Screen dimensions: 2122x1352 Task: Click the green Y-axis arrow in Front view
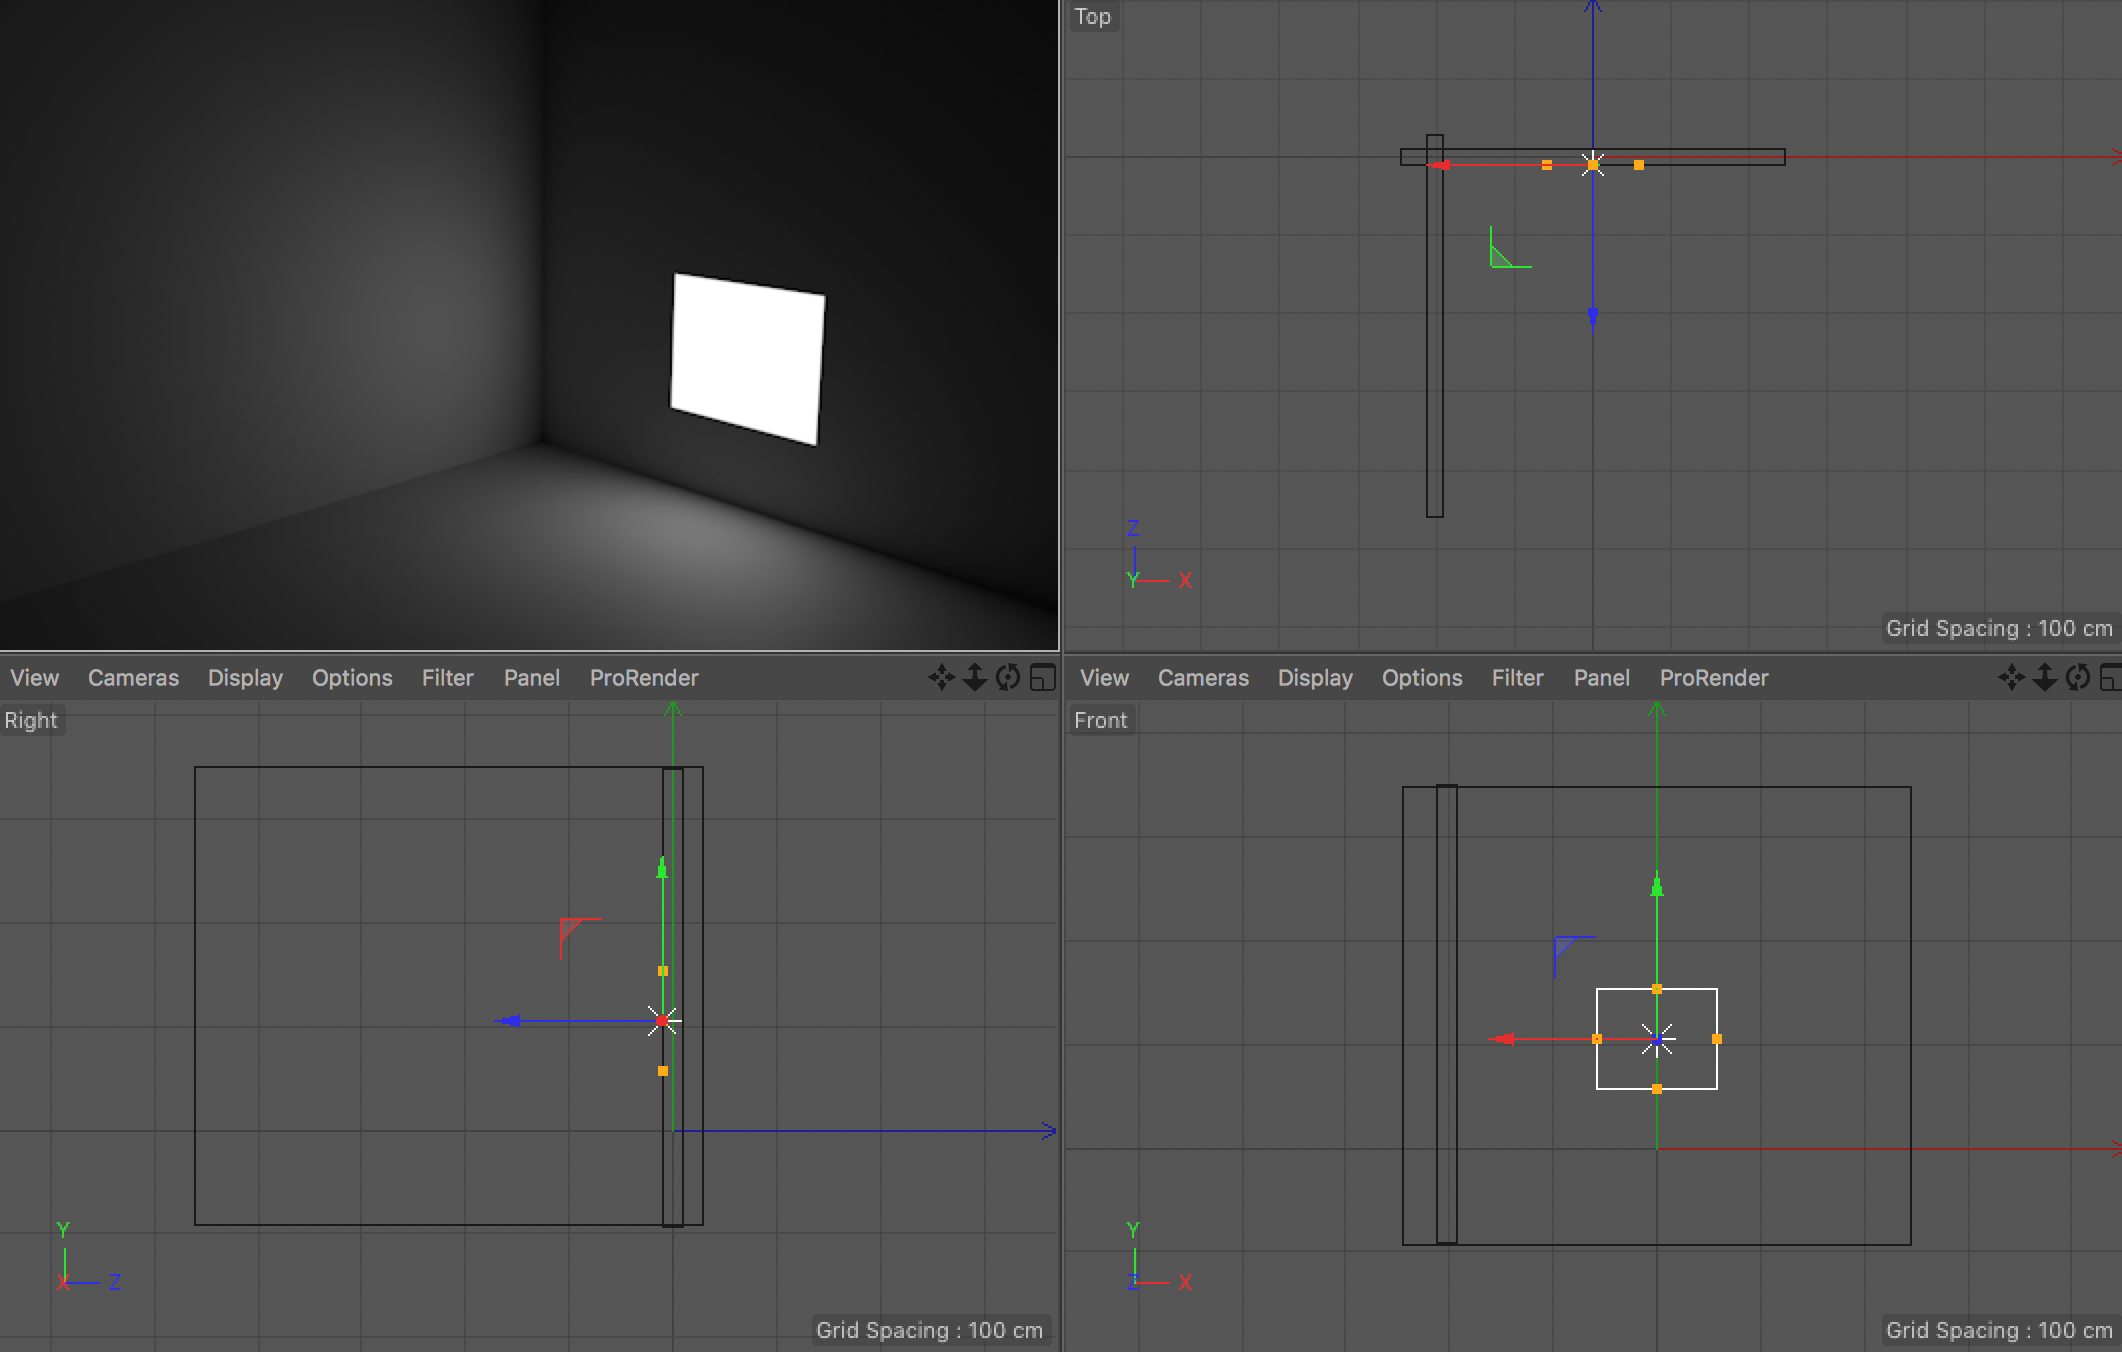(x=1657, y=887)
